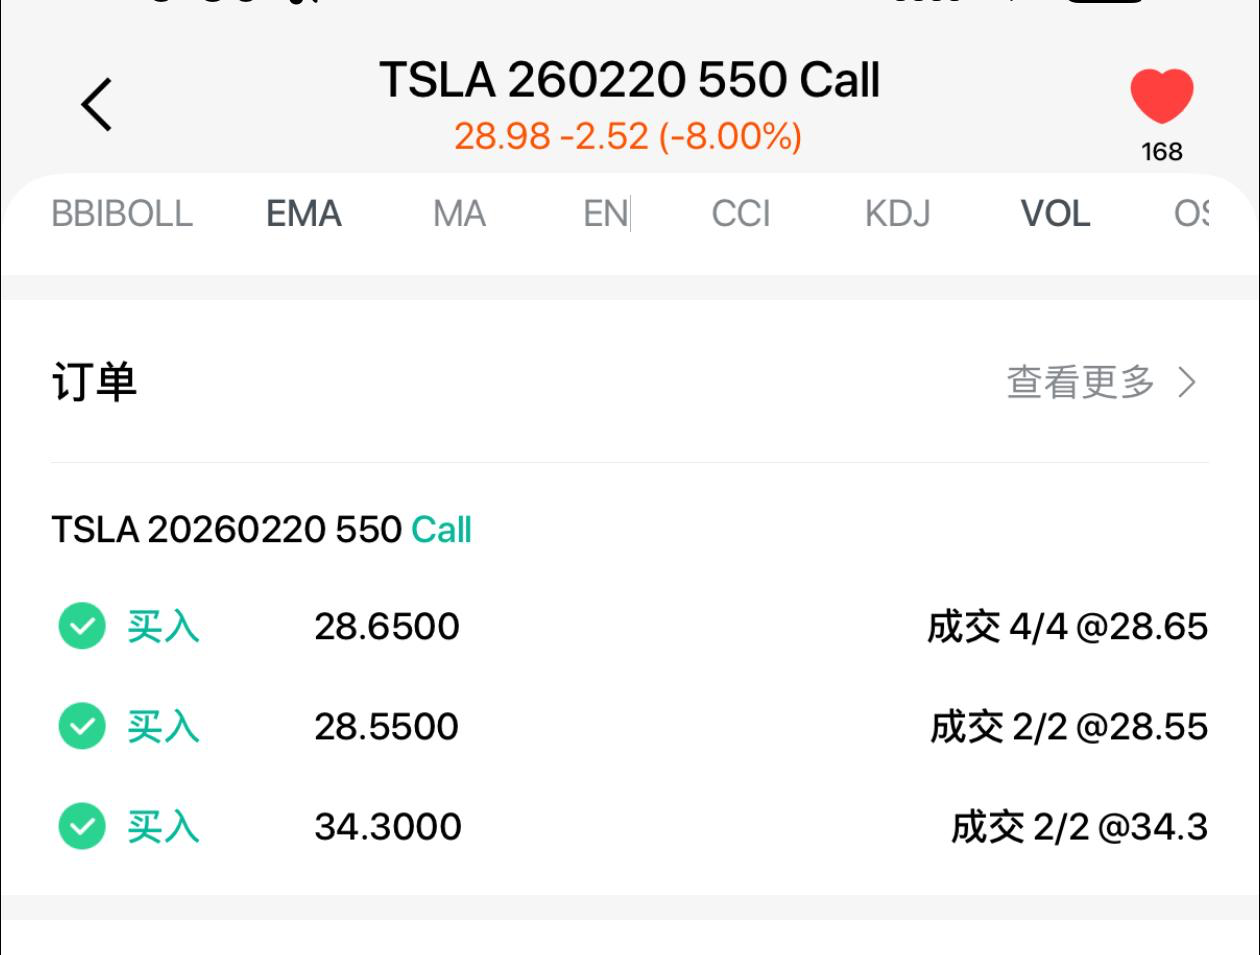The height and width of the screenshot is (955, 1260).
Task: Open the filled 2/2 @28.55 order
Action: 1068,727
